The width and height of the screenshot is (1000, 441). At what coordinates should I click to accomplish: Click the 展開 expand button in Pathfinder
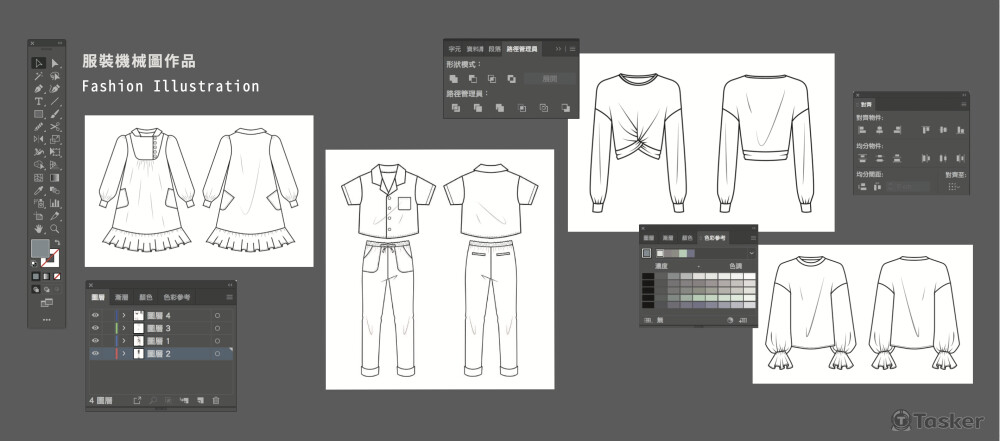click(x=548, y=78)
